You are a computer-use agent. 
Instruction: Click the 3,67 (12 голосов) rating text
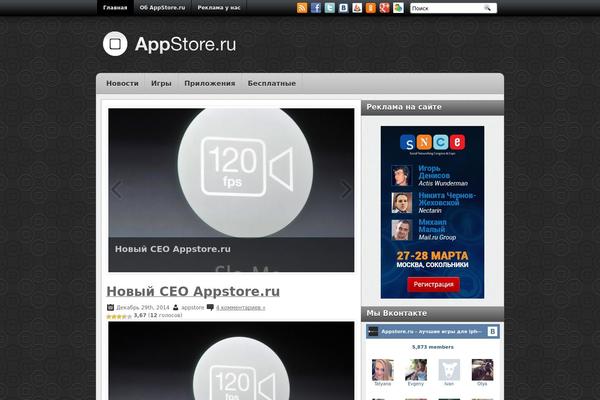click(158, 315)
